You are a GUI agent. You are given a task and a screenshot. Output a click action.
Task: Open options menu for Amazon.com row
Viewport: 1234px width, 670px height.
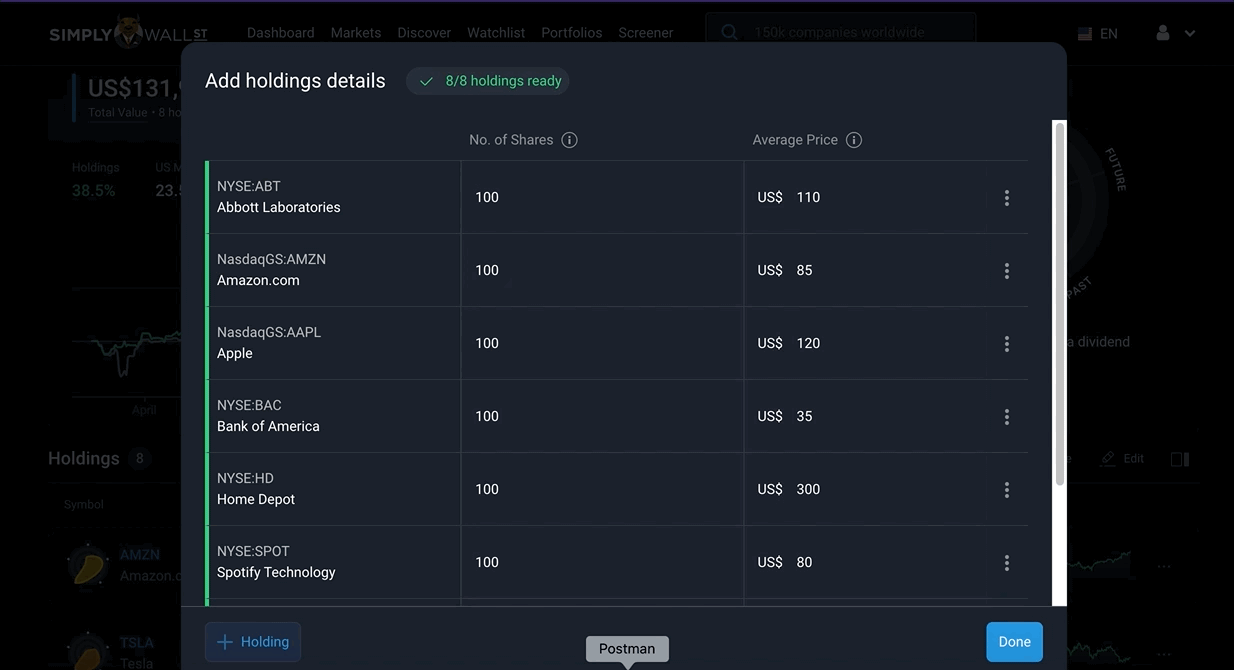tap(1007, 271)
